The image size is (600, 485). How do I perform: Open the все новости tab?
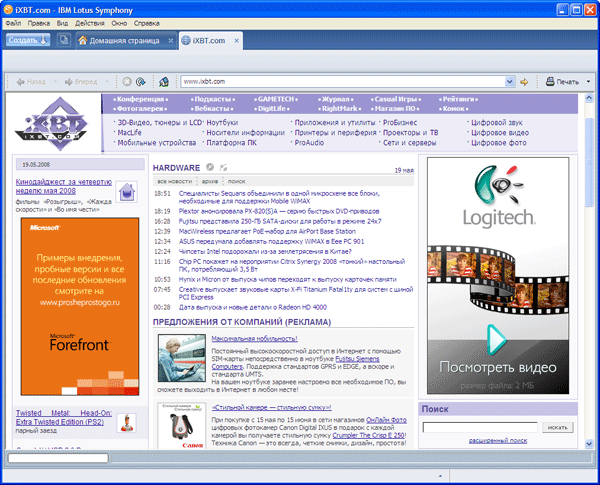coord(174,181)
